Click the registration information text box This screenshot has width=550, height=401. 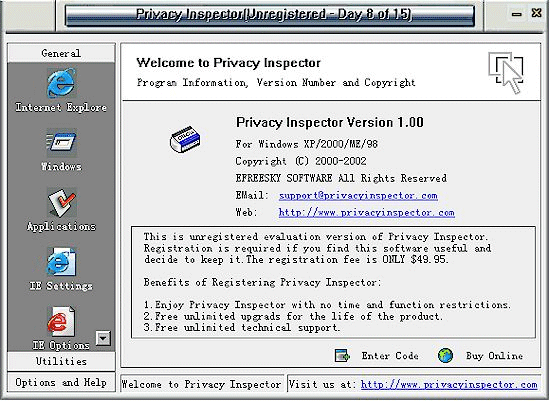333,282
